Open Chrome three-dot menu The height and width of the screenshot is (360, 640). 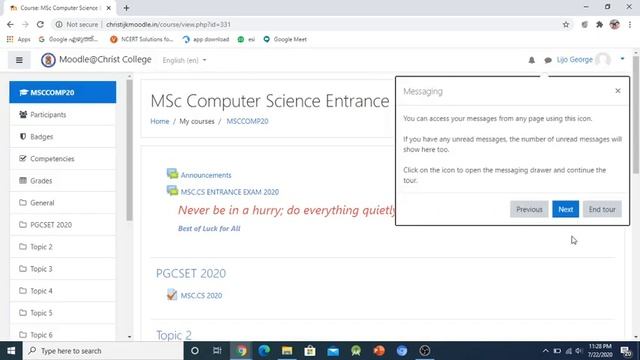coord(630,24)
